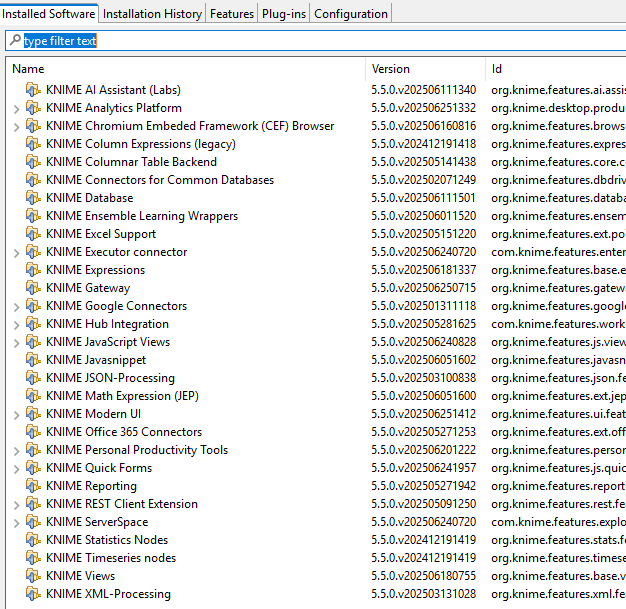Expand the KNIME Modern UI entry
The image size is (626, 609).
coord(16,415)
